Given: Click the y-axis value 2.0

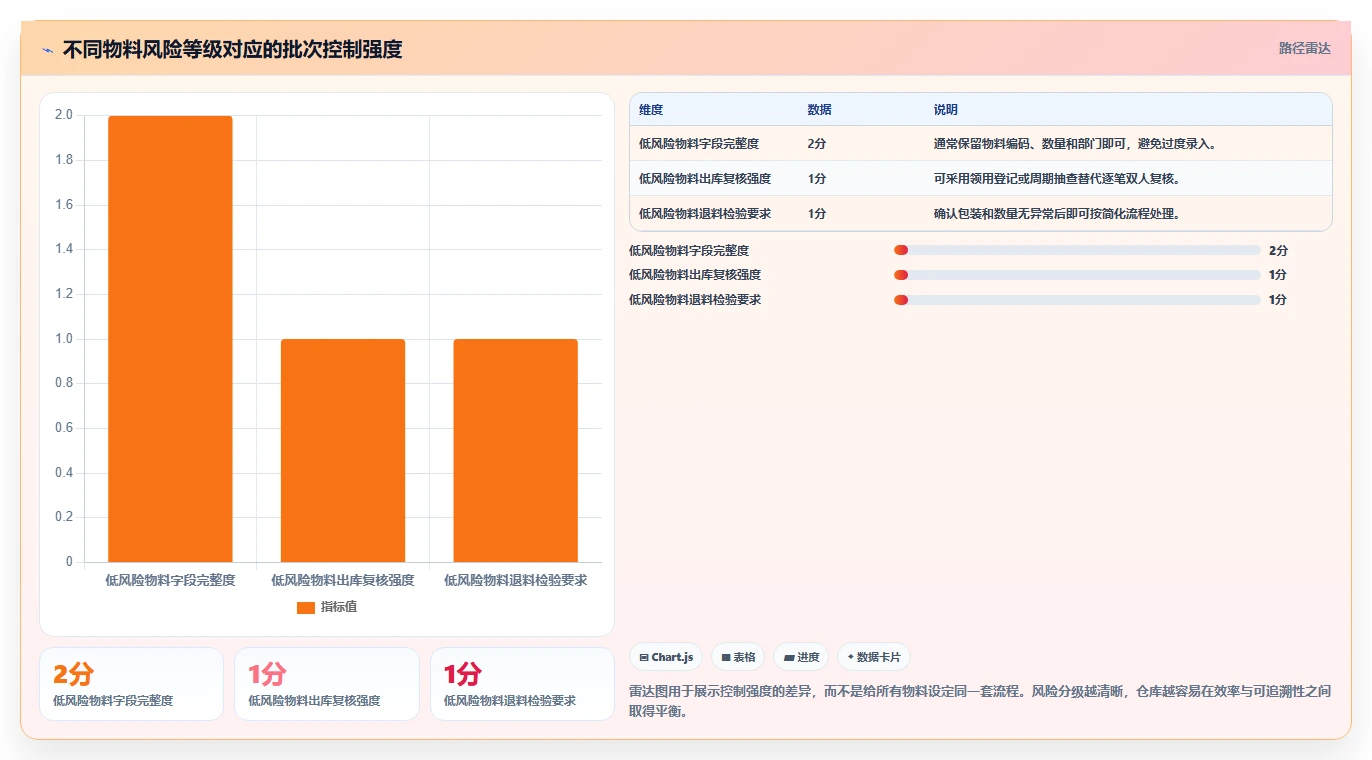Looking at the screenshot, I should (x=63, y=115).
